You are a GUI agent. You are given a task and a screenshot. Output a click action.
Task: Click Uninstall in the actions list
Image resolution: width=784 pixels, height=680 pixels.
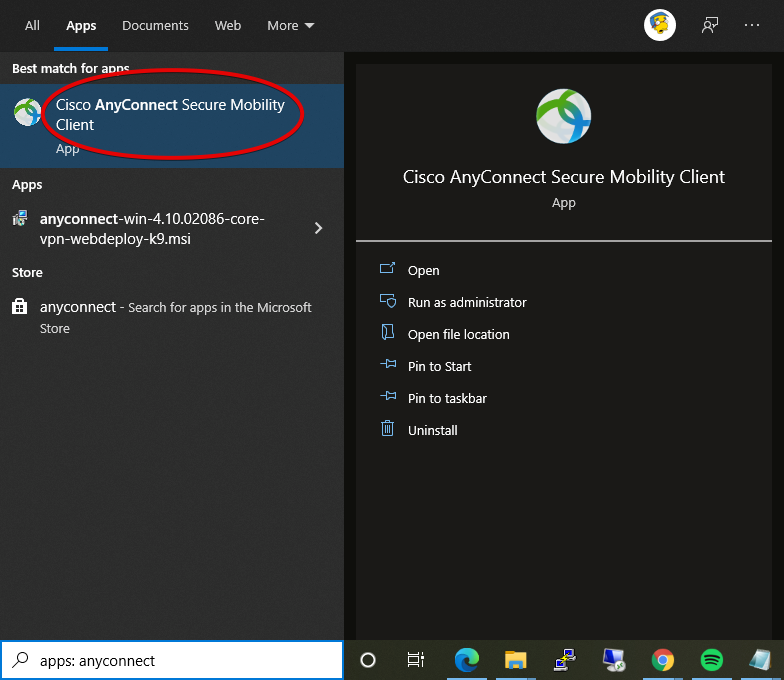(x=432, y=430)
